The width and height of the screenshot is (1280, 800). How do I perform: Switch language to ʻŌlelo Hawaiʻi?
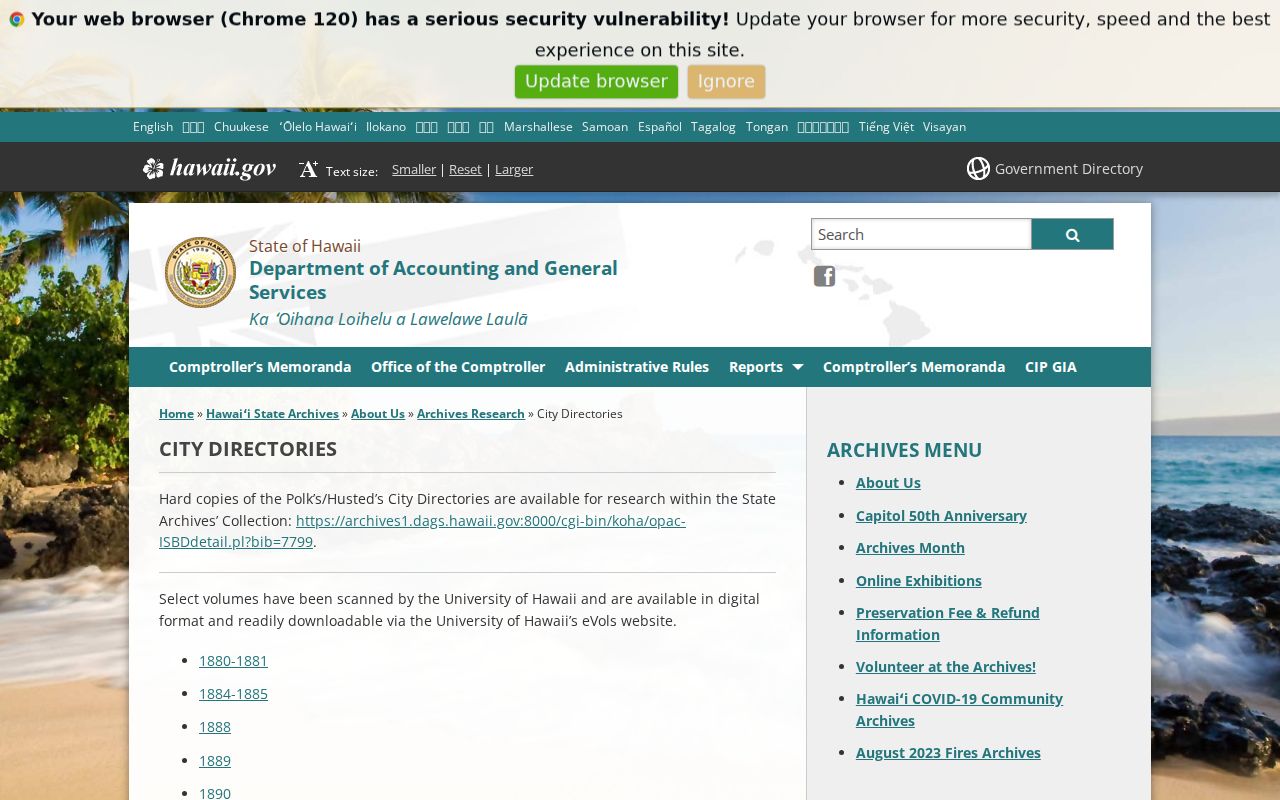[318, 126]
